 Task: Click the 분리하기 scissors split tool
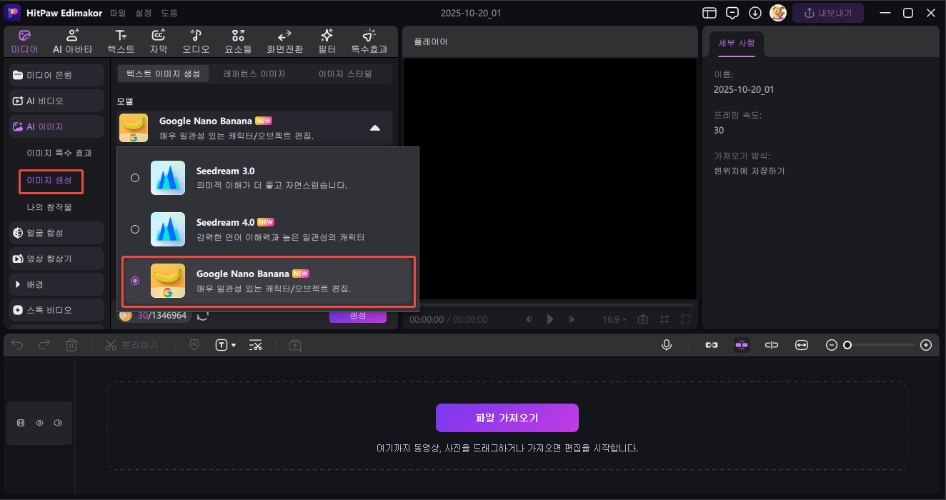click(131, 345)
